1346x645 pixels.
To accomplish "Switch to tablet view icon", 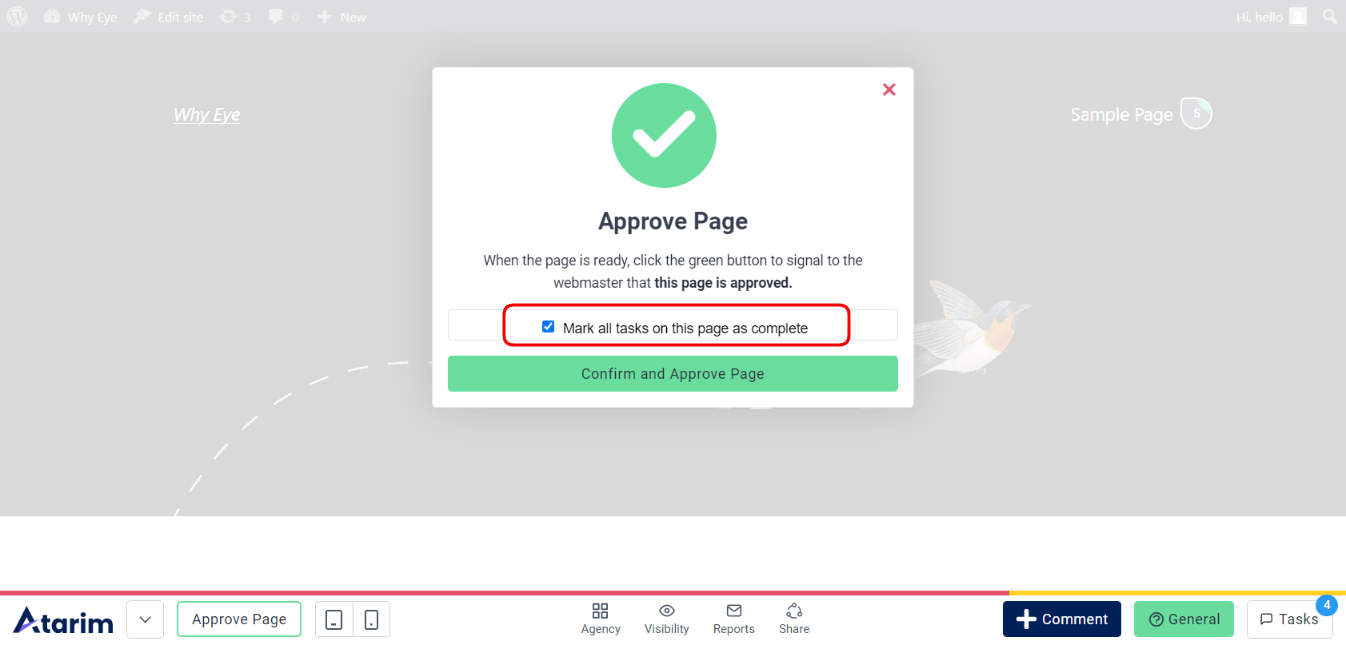I will point(334,620).
